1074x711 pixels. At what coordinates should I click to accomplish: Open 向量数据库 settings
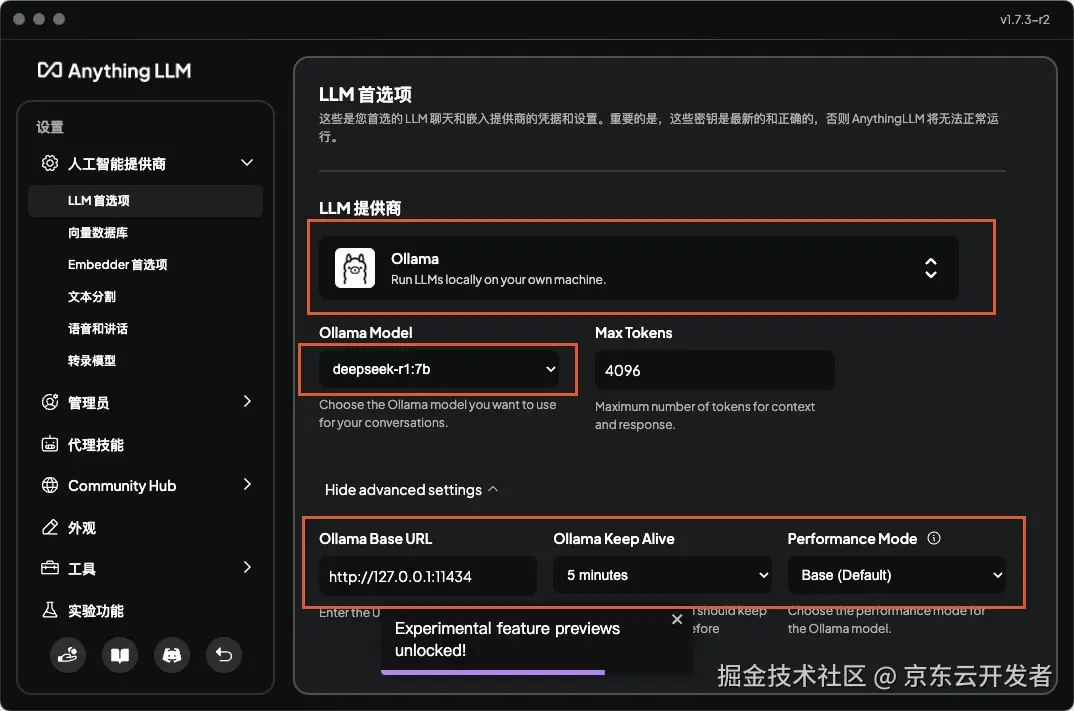[x=98, y=233]
